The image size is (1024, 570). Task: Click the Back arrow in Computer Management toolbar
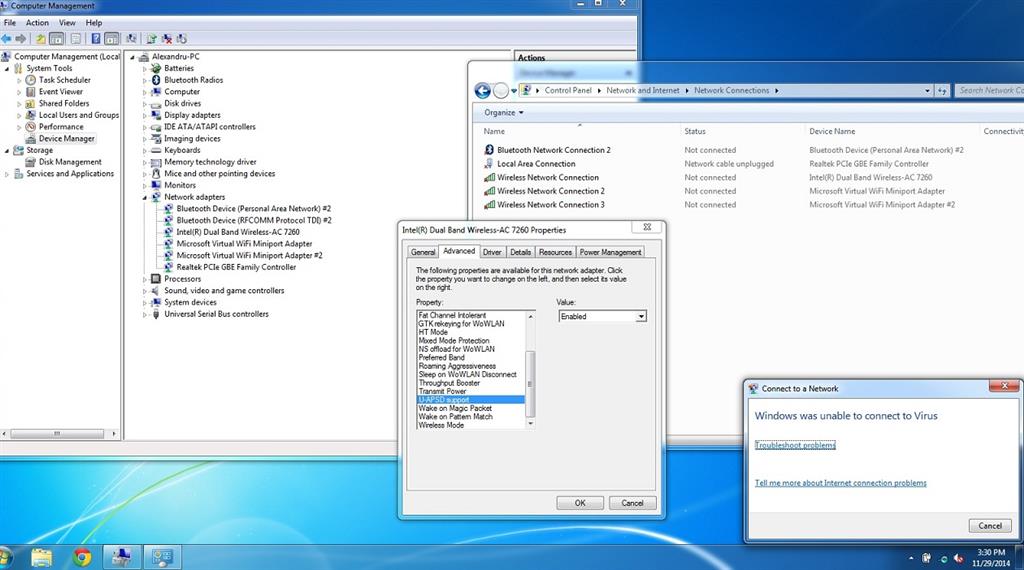coord(6,39)
